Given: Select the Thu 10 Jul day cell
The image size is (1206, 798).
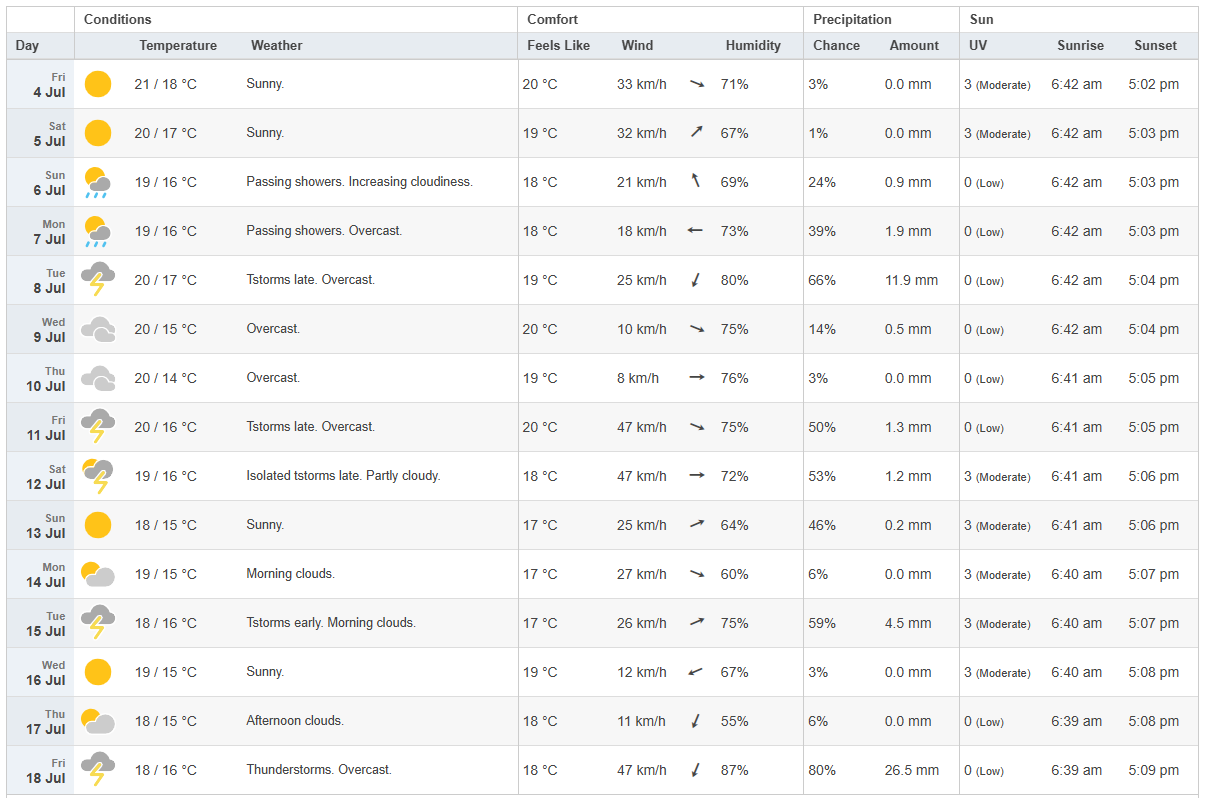Looking at the screenshot, I should click(x=41, y=378).
